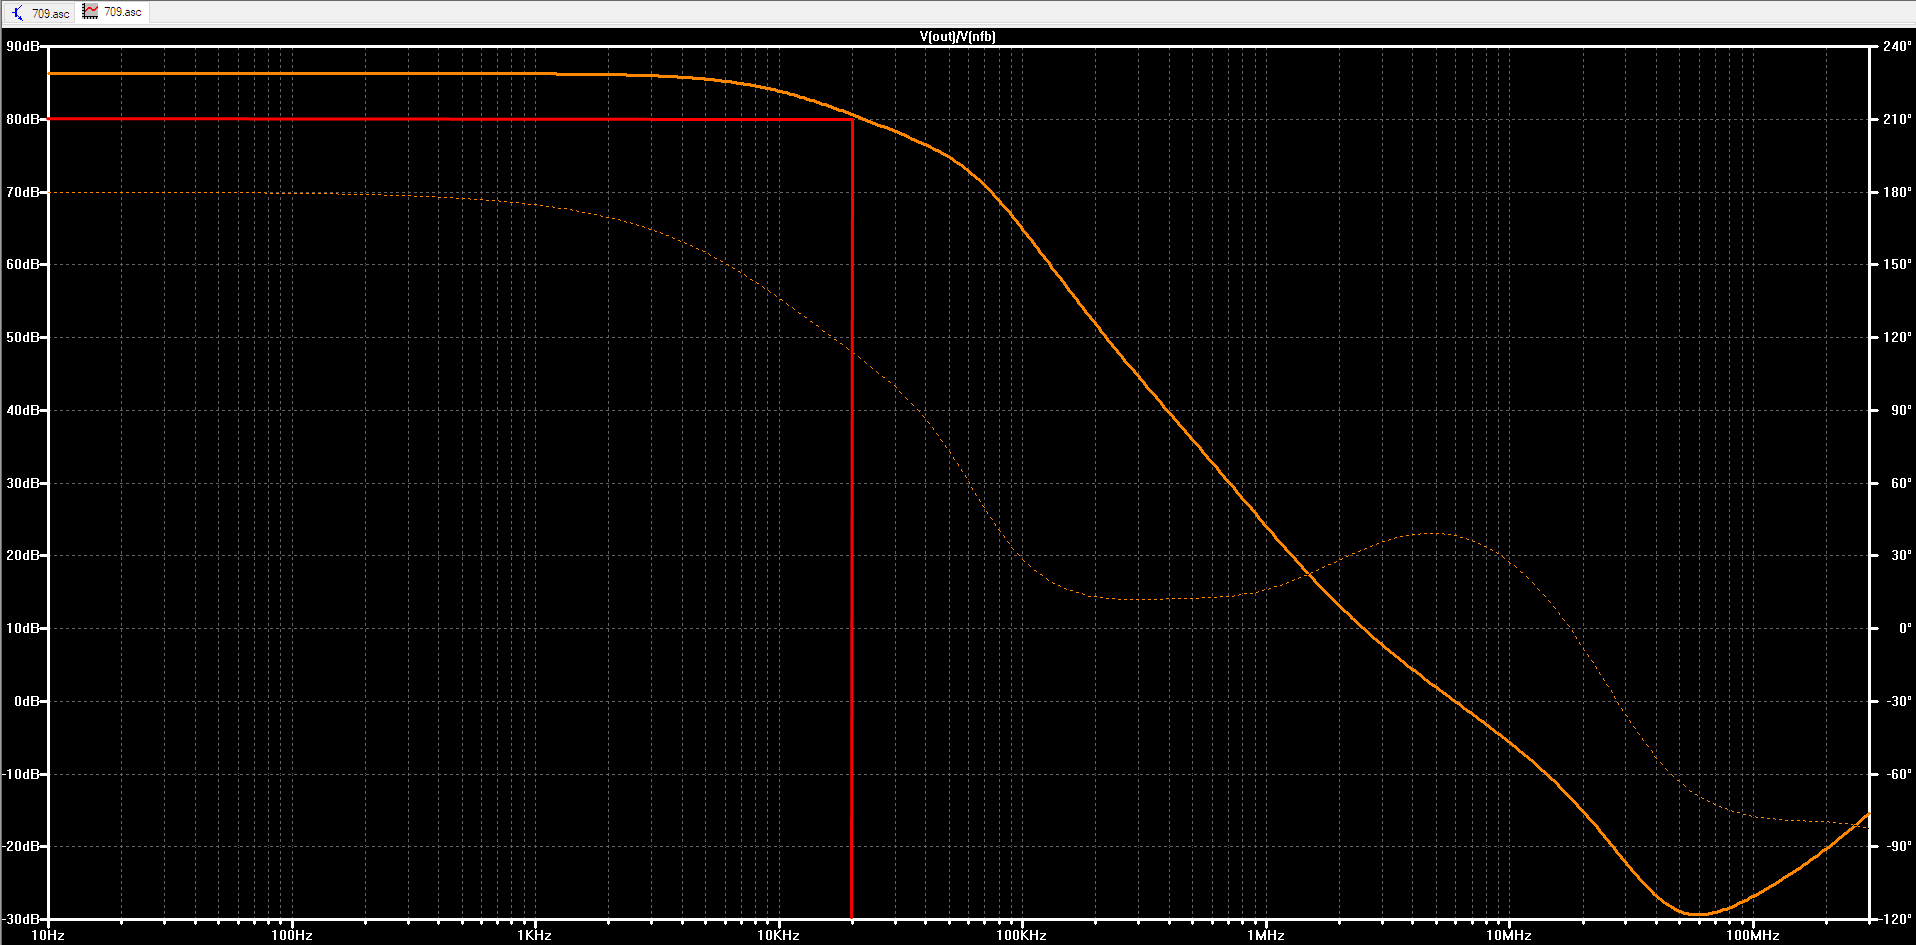Click the V(out)/V(nfb) trace label
The width and height of the screenshot is (1916, 945).
coord(957,37)
